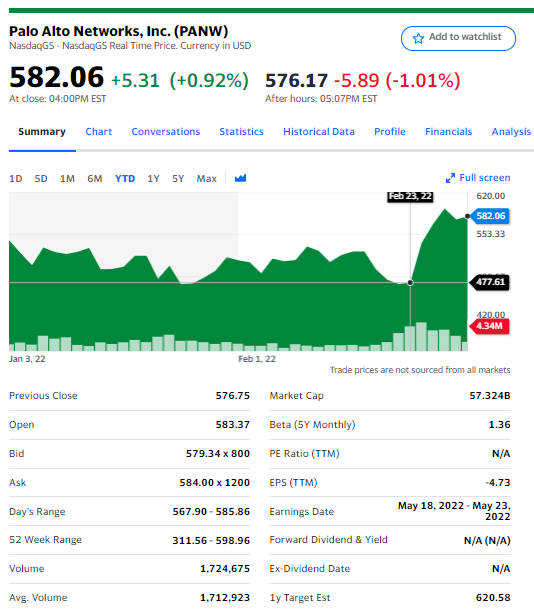Go to the Conversations tab
Screen dimensions: 534x610
pyautogui.click(x=166, y=131)
